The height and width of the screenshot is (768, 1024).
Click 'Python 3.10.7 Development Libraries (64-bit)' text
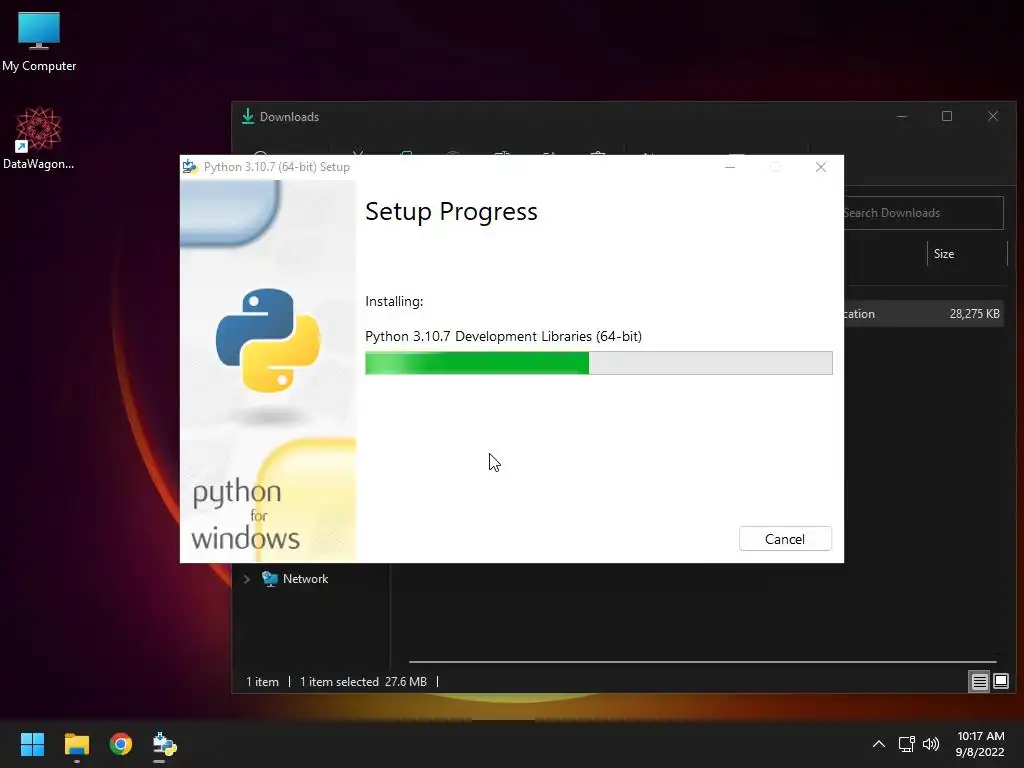[x=504, y=336]
